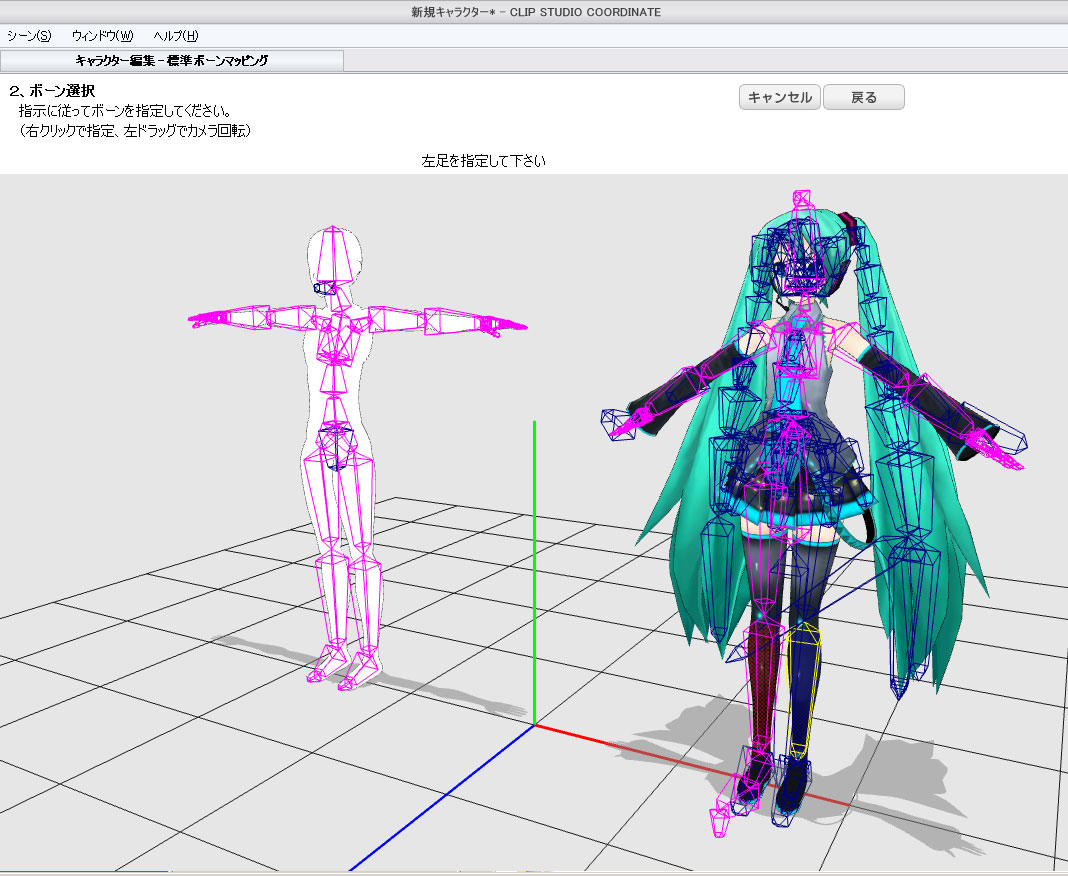Click the 戻る button

point(864,97)
